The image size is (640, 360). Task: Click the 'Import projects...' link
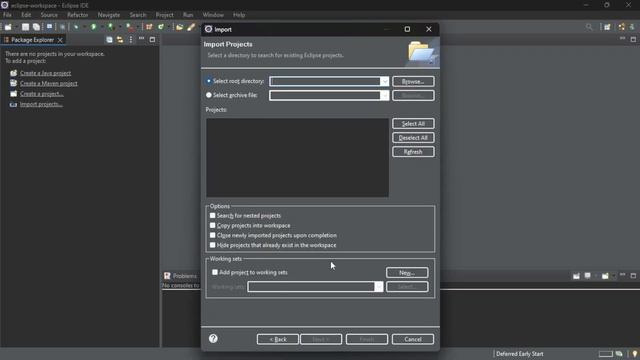tap(41, 104)
